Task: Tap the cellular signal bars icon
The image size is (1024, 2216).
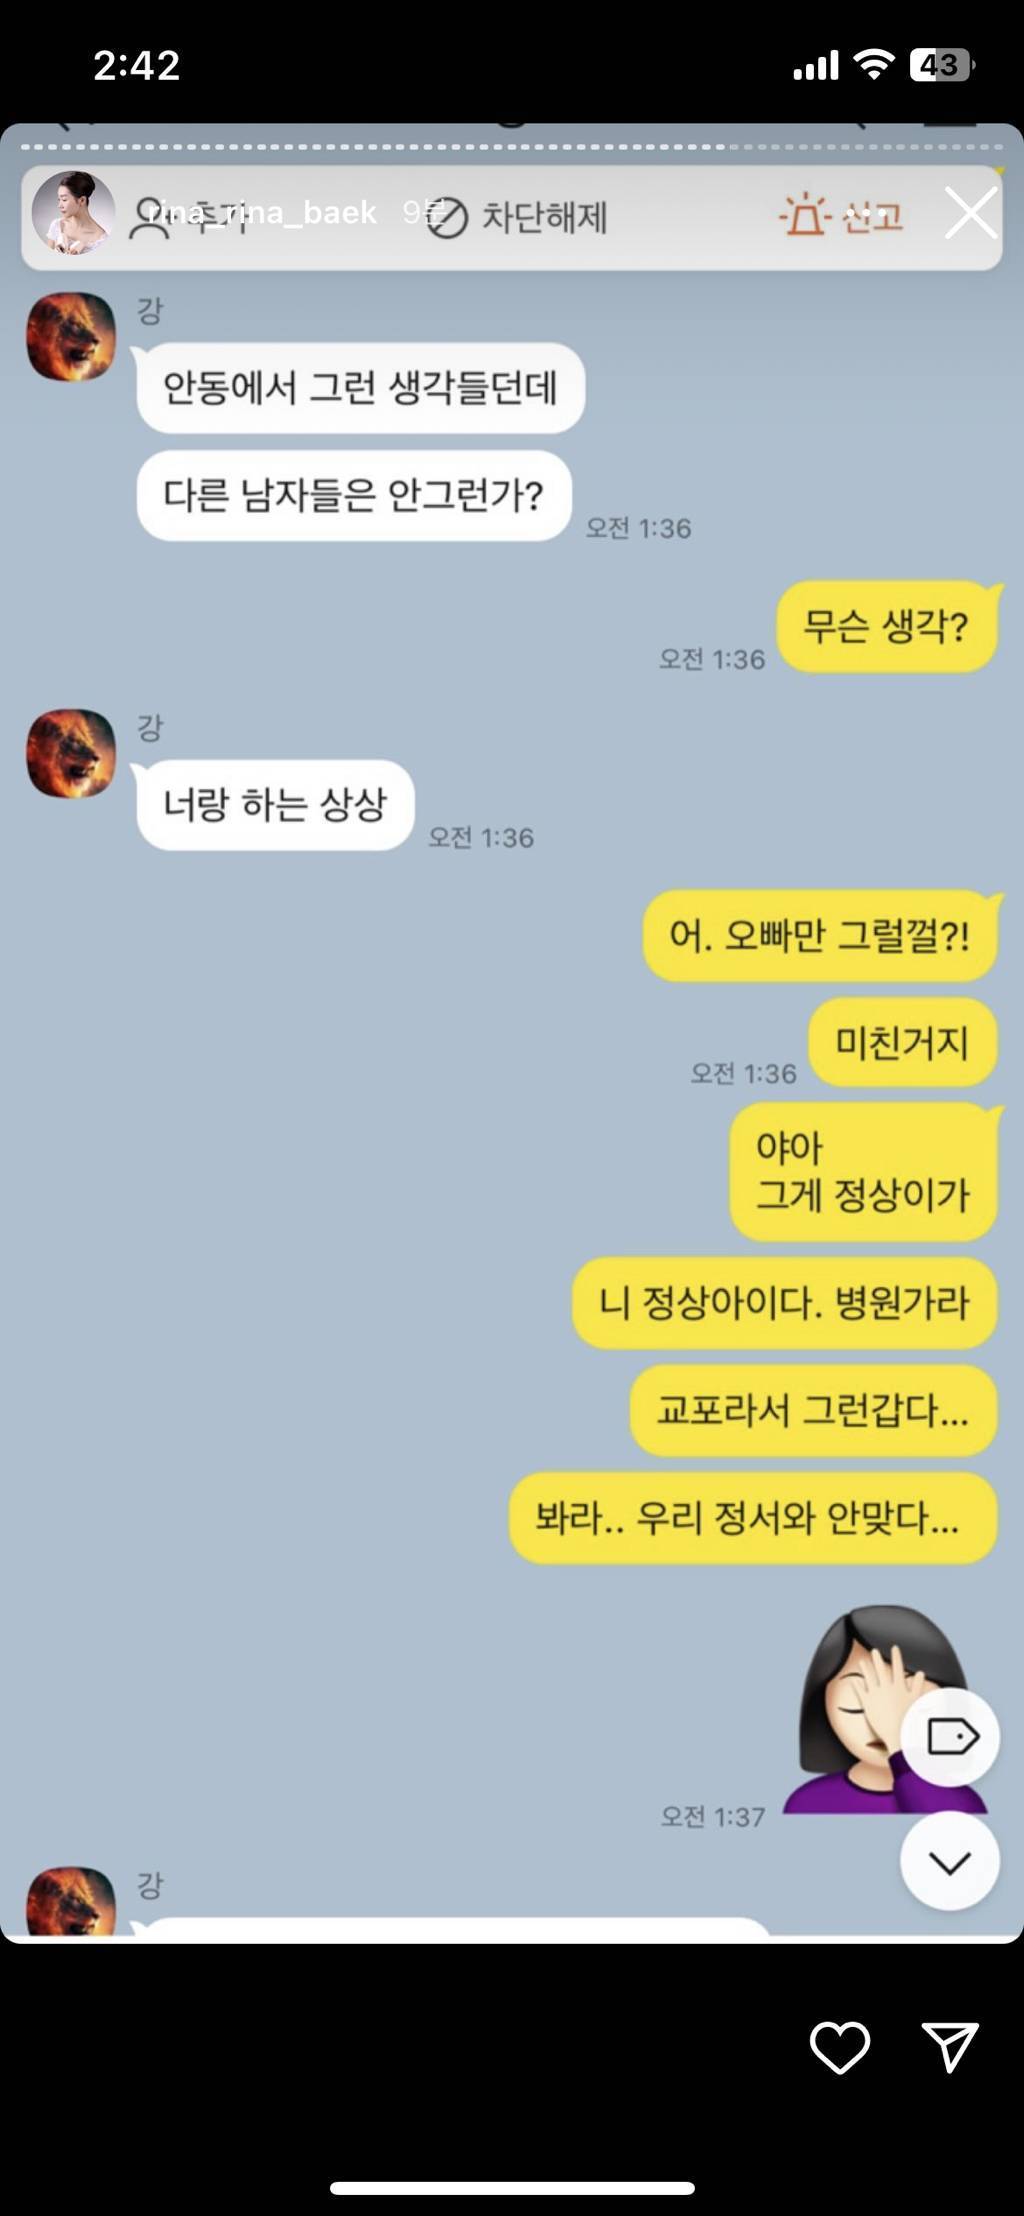Action: [816, 66]
